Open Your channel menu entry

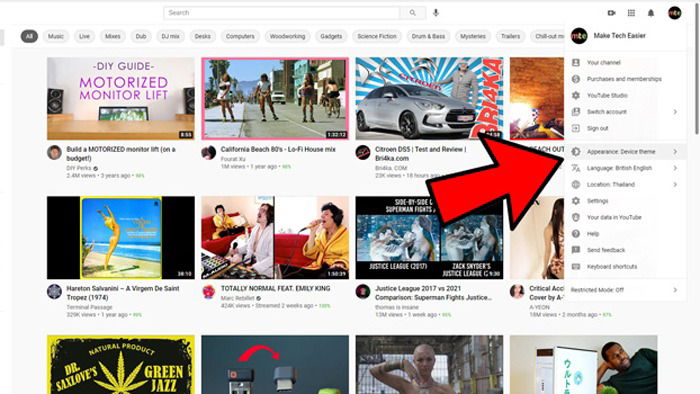pyautogui.click(x=604, y=62)
